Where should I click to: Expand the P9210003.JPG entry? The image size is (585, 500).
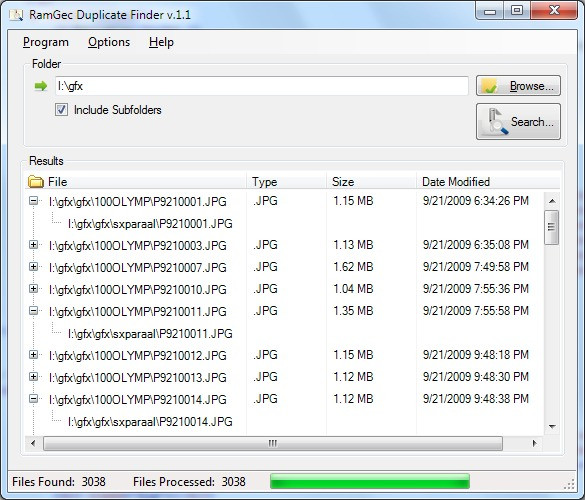click(x=34, y=245)
